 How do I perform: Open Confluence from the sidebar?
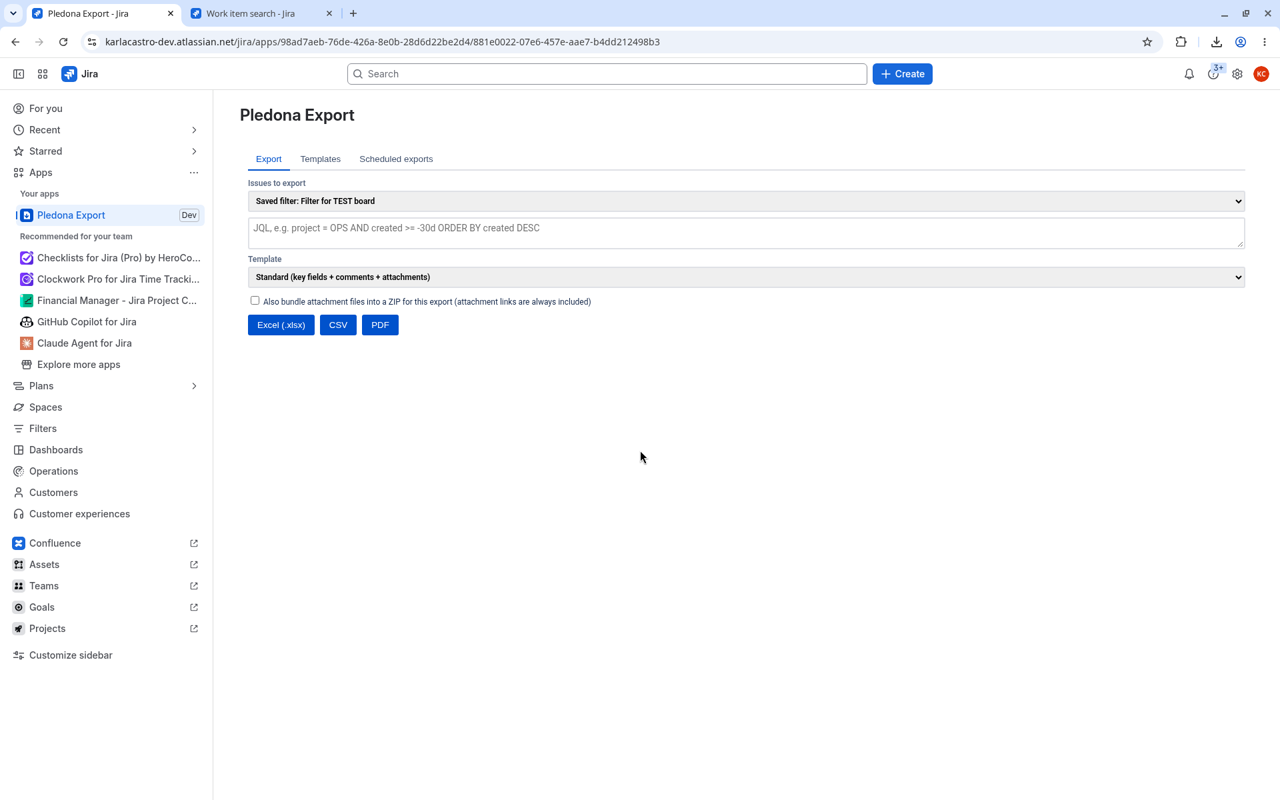tap(105, 543)
